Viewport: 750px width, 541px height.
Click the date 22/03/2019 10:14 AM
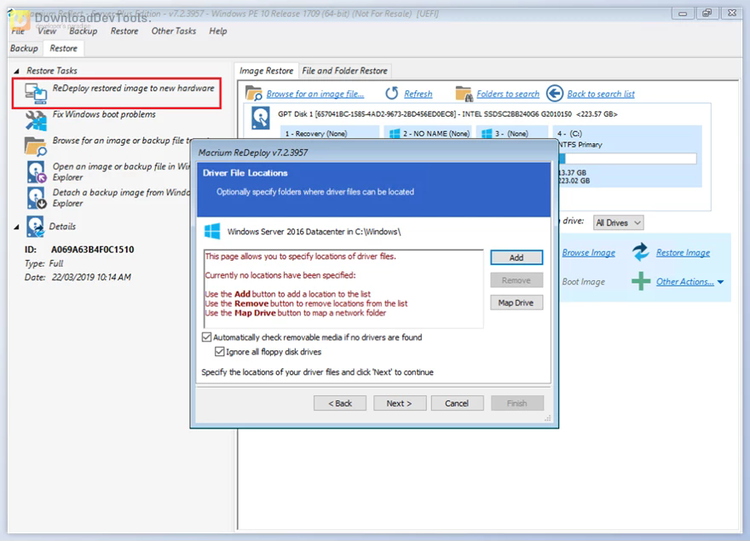click(91, 277)
